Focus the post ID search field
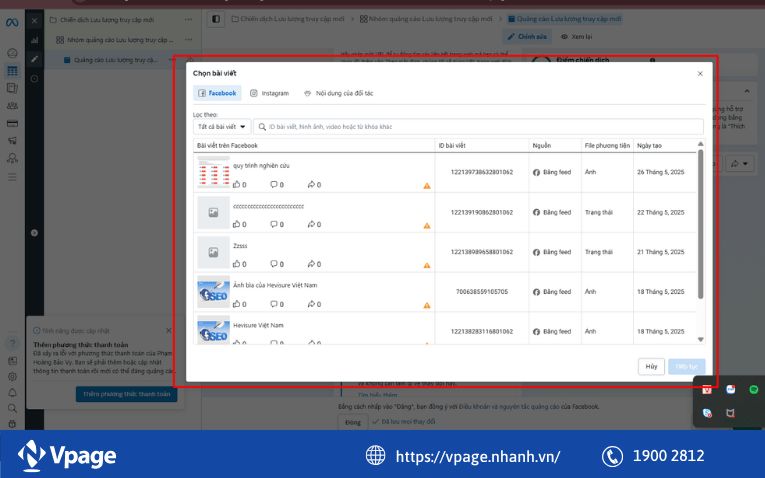Screen dimensions: 765x478 (479, 127)
